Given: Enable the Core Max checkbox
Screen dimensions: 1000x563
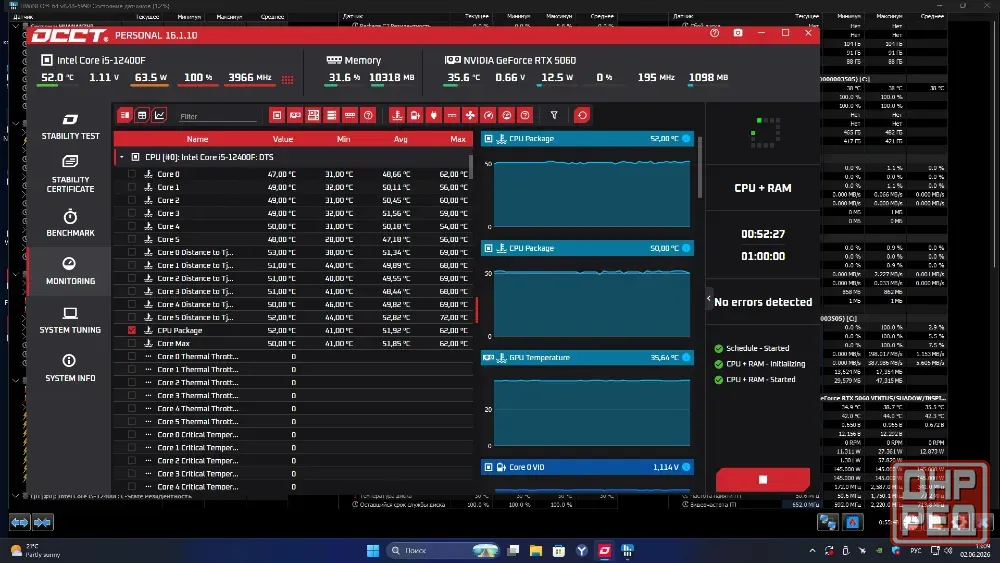Looking at the screenshot, I should pos(131,343).
